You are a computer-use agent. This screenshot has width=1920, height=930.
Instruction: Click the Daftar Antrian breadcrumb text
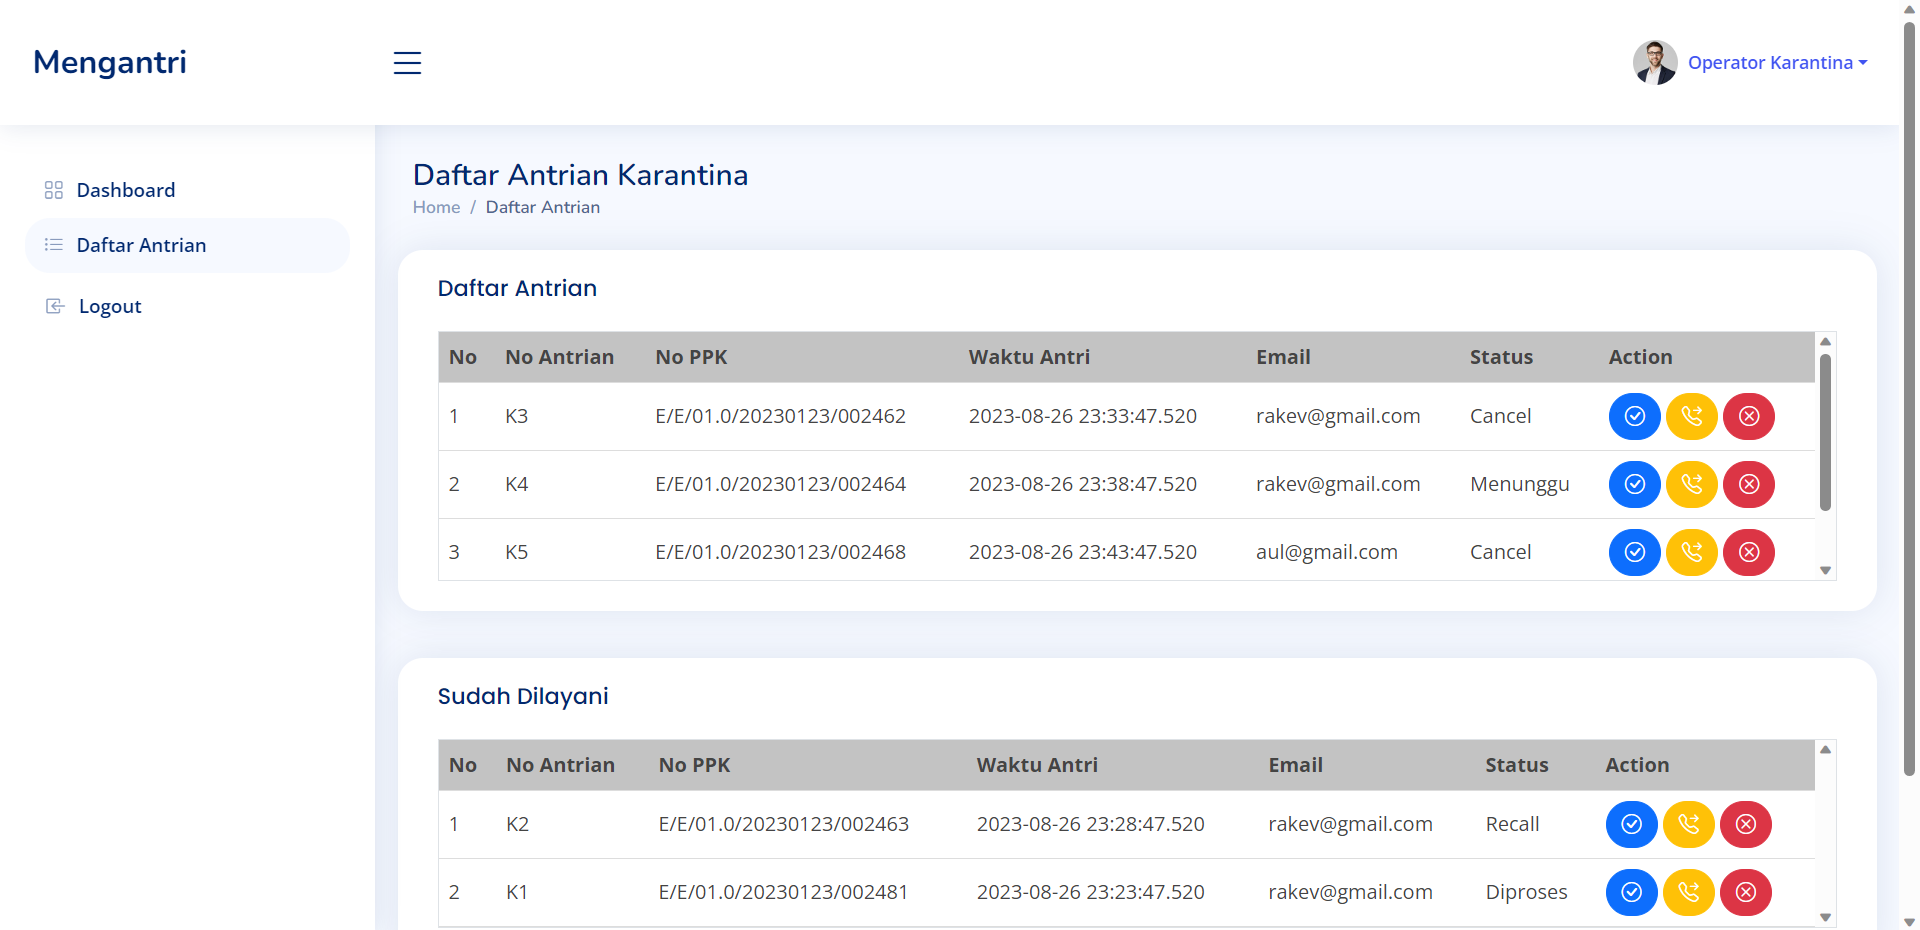tap(543, 207)
